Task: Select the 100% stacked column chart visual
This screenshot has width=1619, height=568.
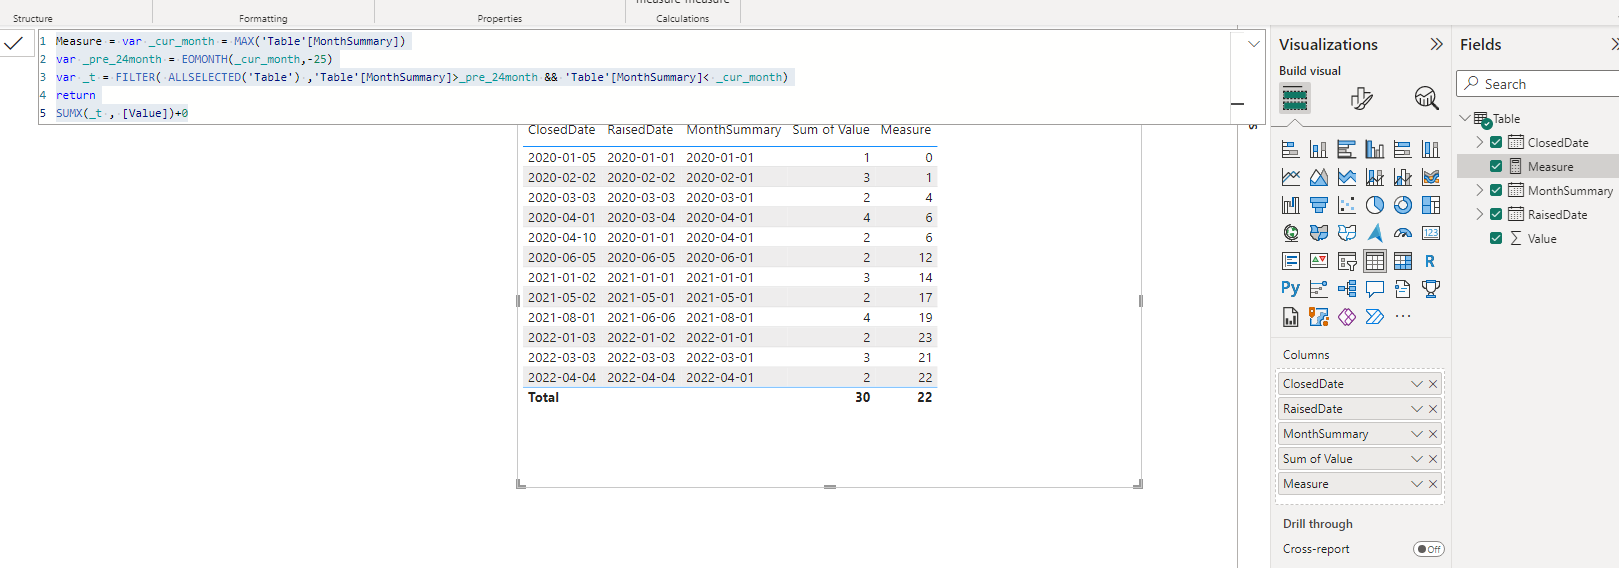Action: pos(1431,149)
